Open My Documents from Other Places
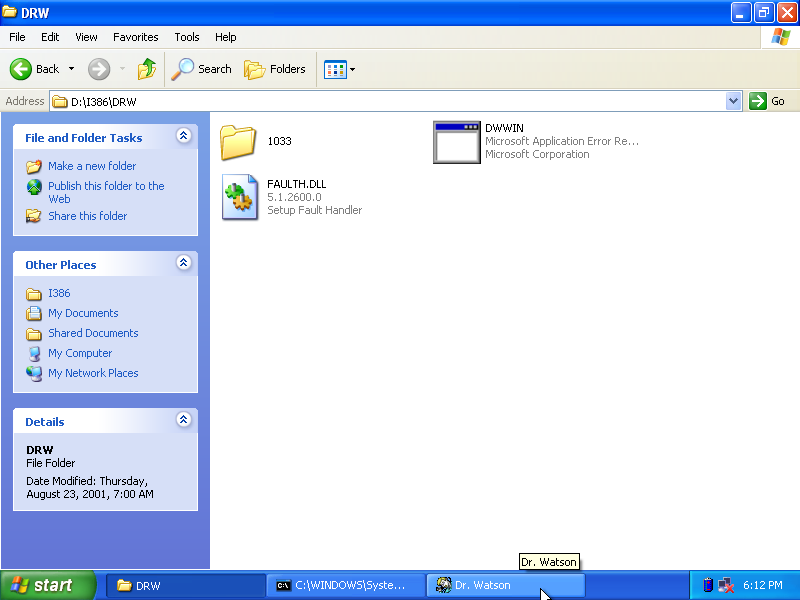Screen dimensions: 800x600 (x=83, y=313)
